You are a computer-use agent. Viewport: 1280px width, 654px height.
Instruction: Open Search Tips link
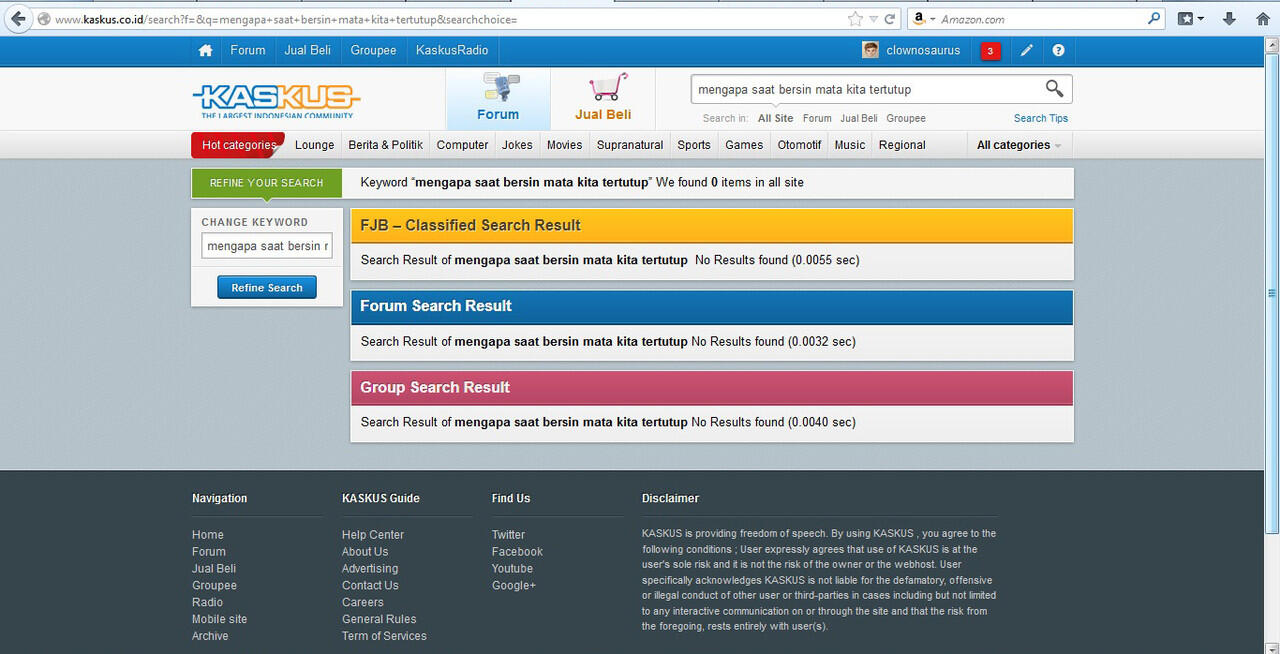[x=1041, y=118]
